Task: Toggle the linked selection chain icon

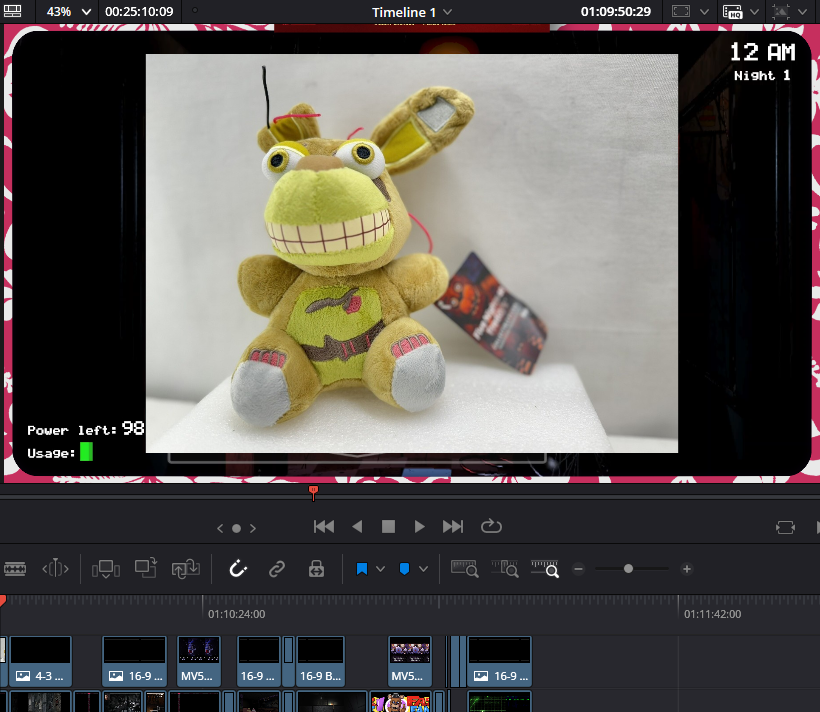Action: point(277,569)
